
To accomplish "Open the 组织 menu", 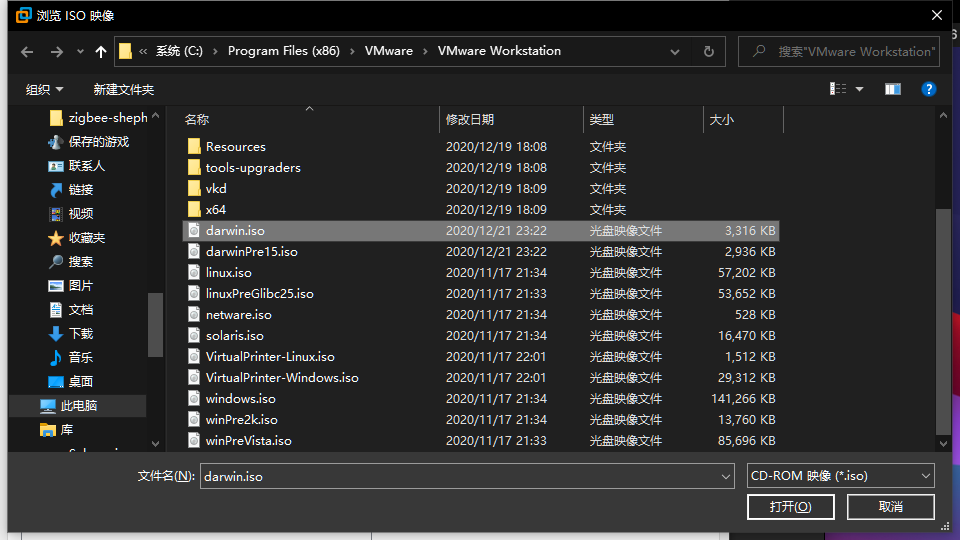I will pyautogui.click(x=44, y=89).
